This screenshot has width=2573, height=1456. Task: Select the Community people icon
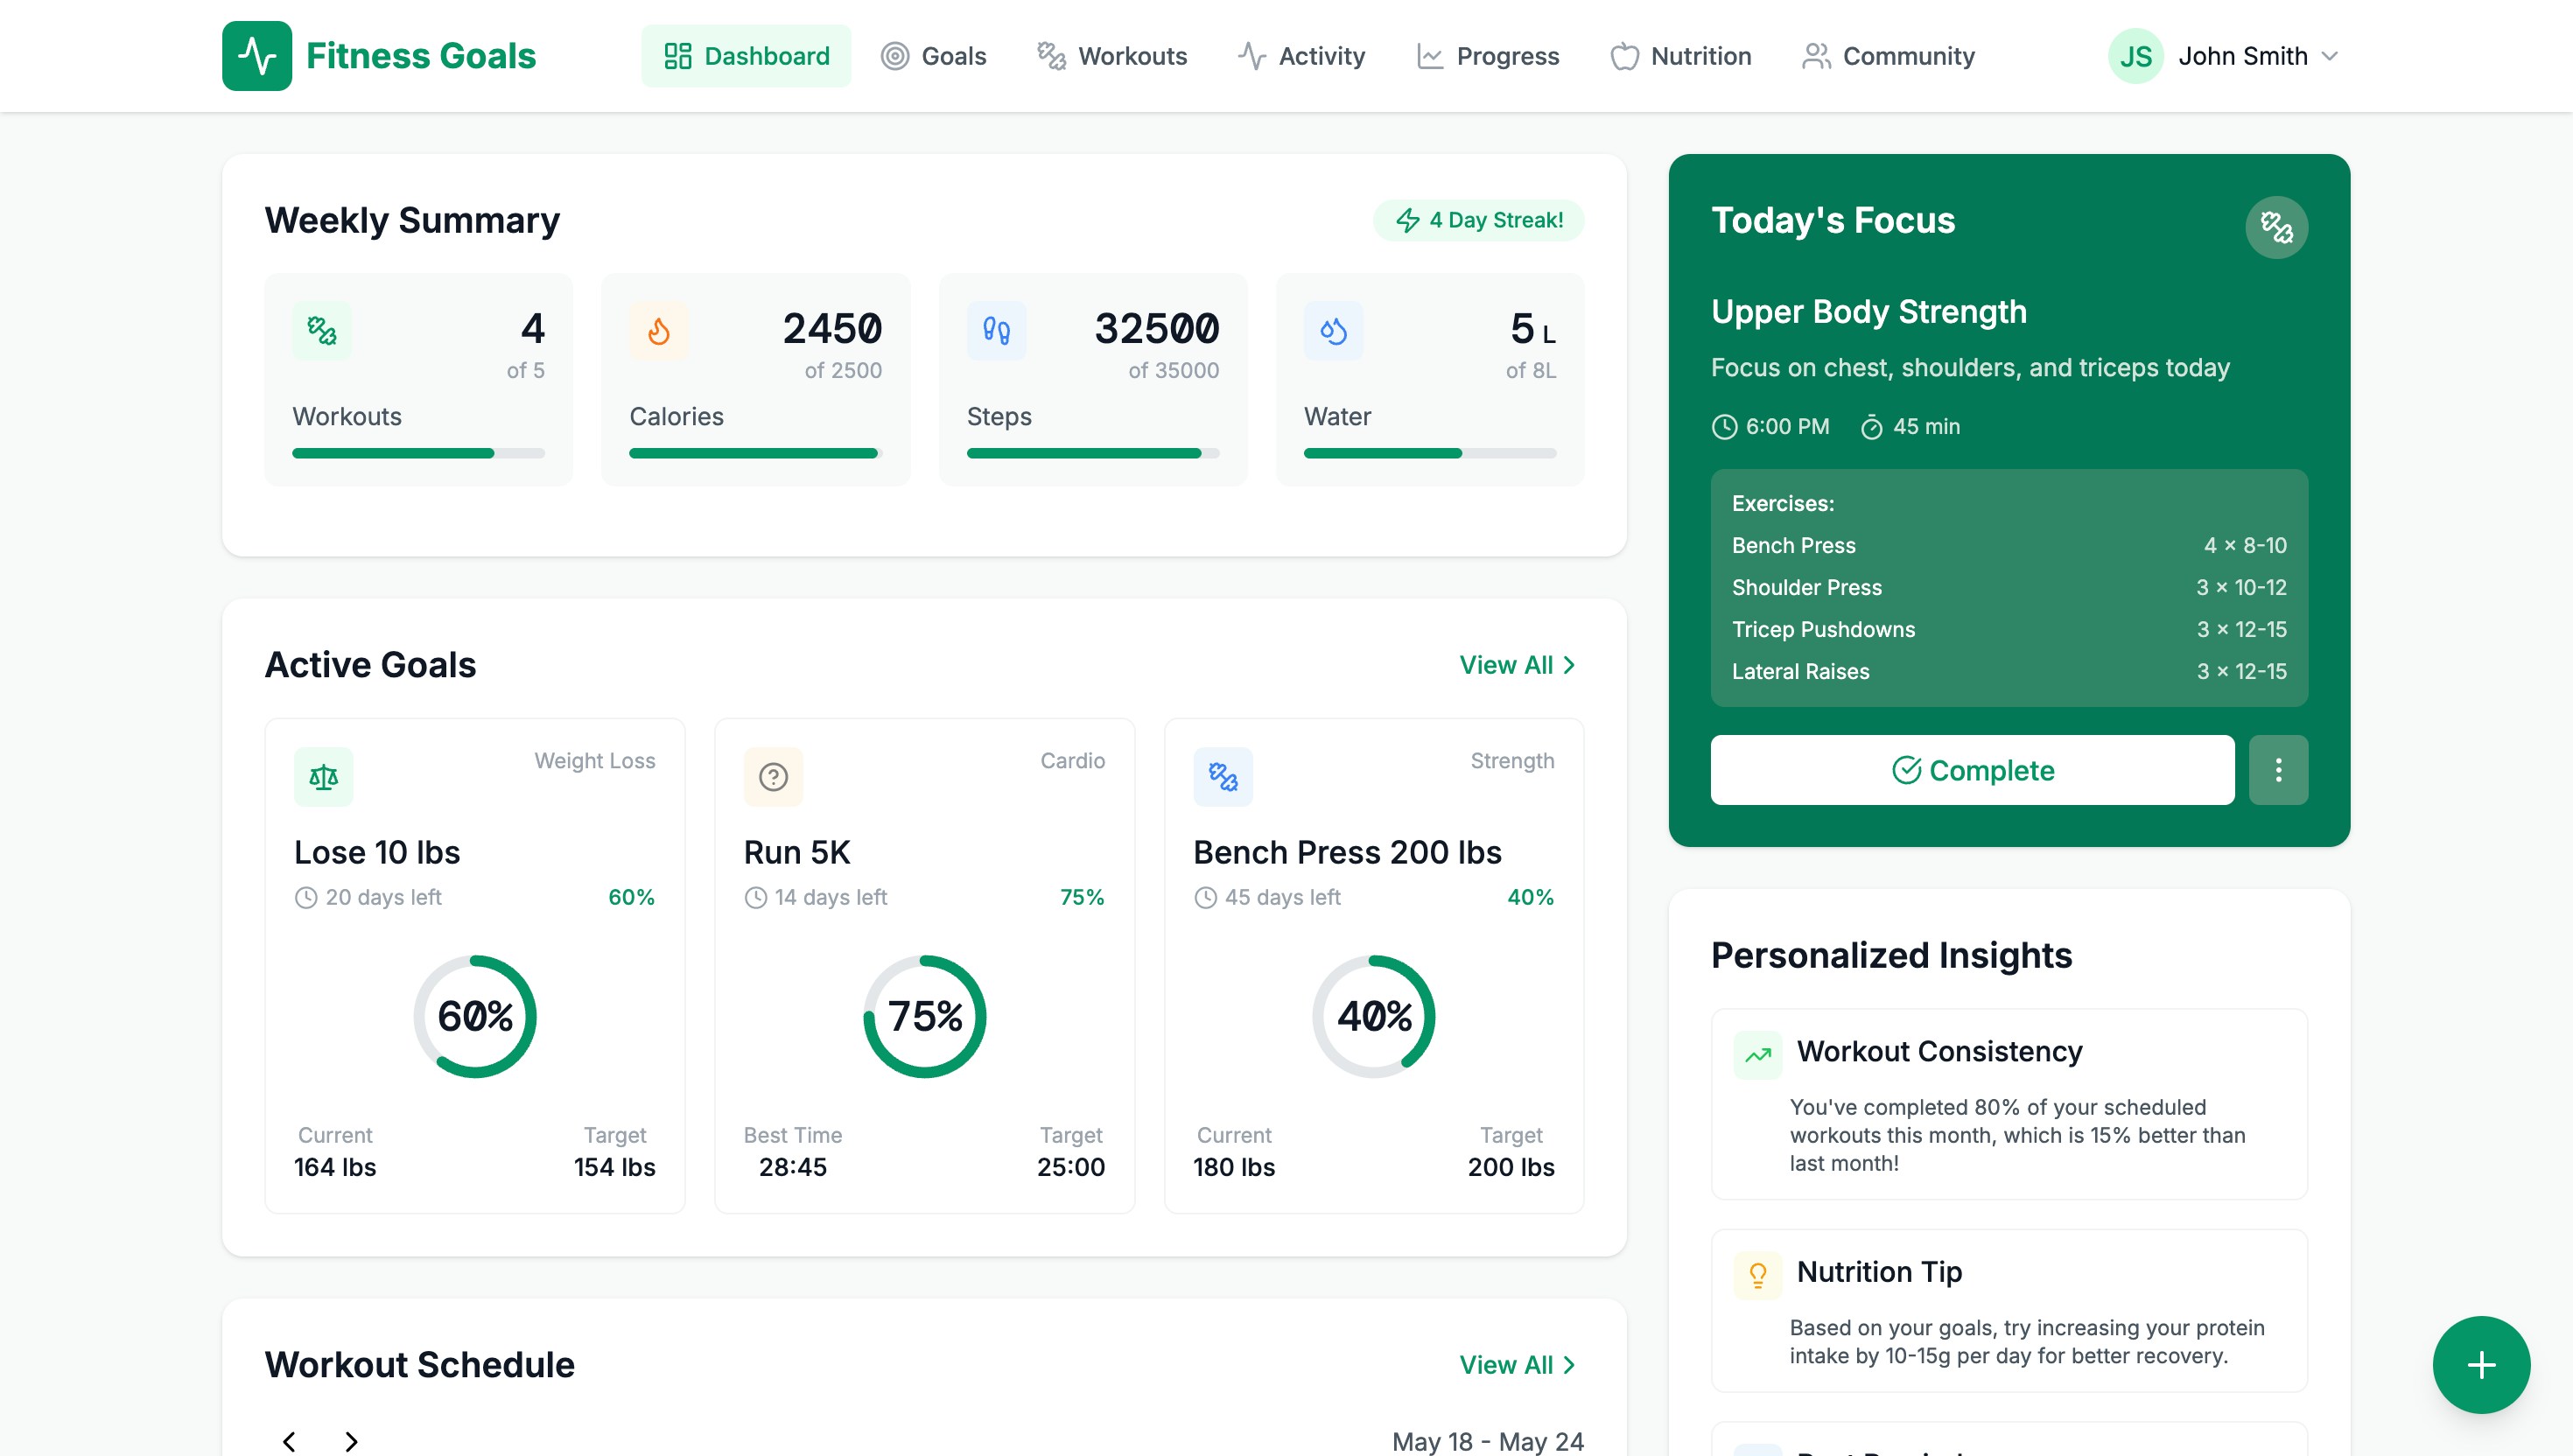point(1816,55)
